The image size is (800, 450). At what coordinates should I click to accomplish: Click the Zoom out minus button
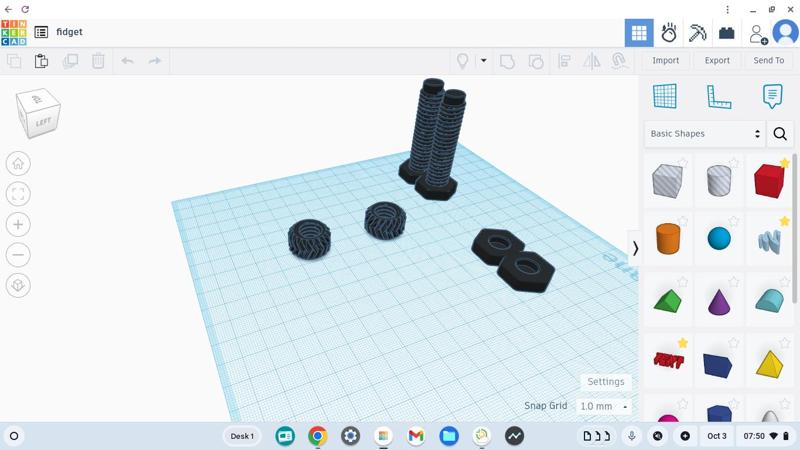(x=18, y=255)
